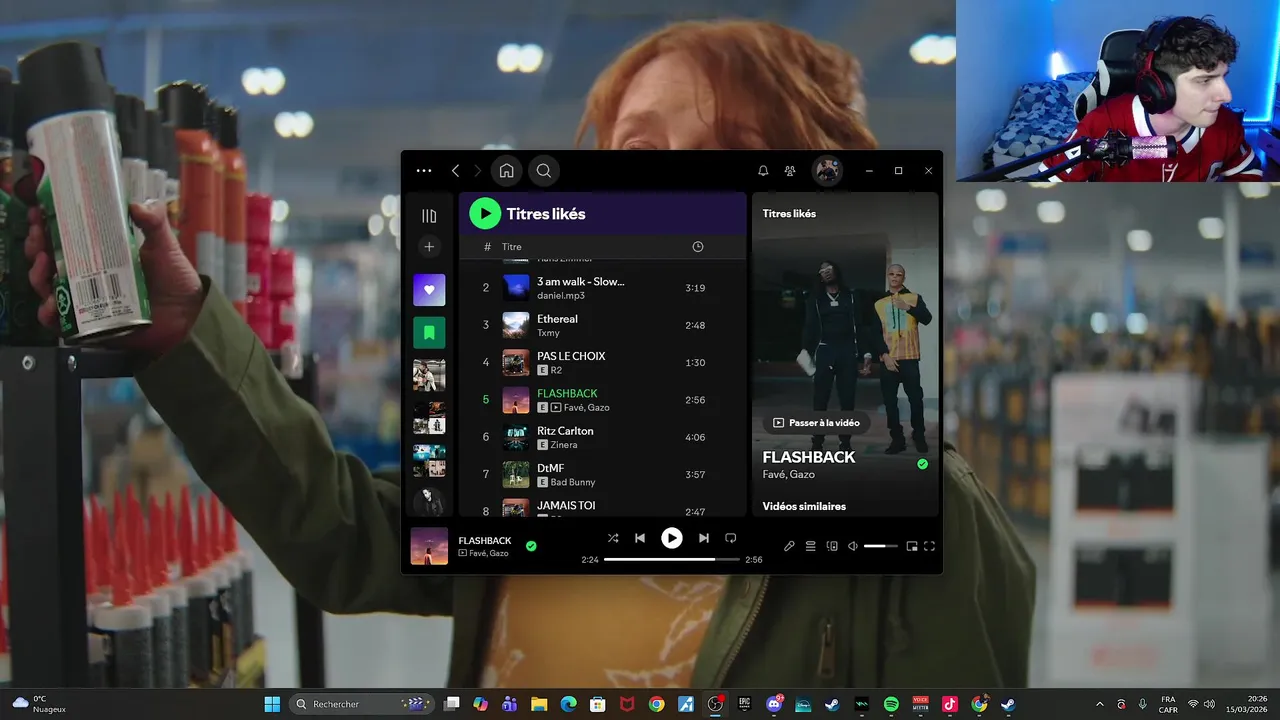The image size is (1280, 720).
Task: Mute with the volume speaker icon
Action: pos(853,546)
